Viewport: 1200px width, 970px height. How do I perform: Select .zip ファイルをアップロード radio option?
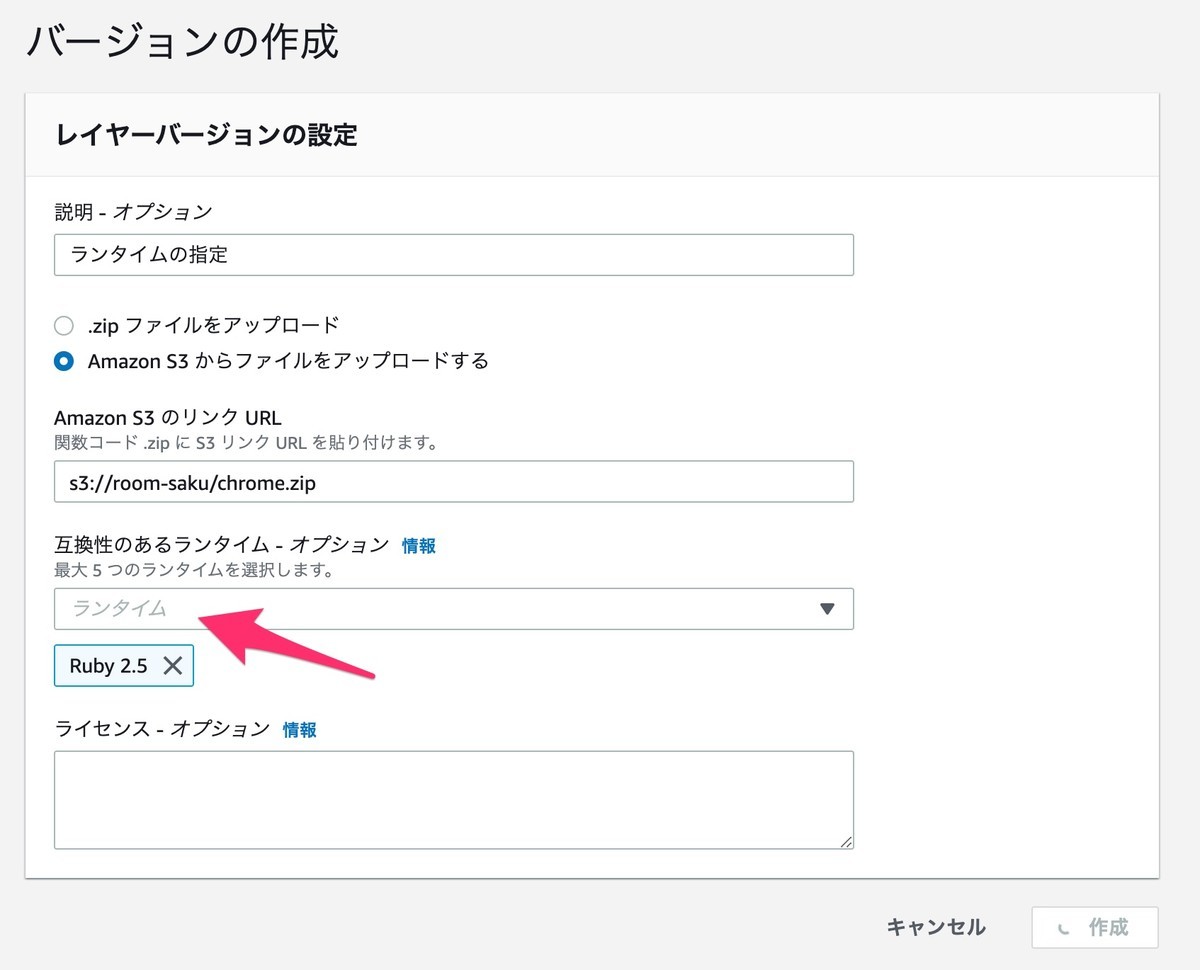(x=64, y=325)
